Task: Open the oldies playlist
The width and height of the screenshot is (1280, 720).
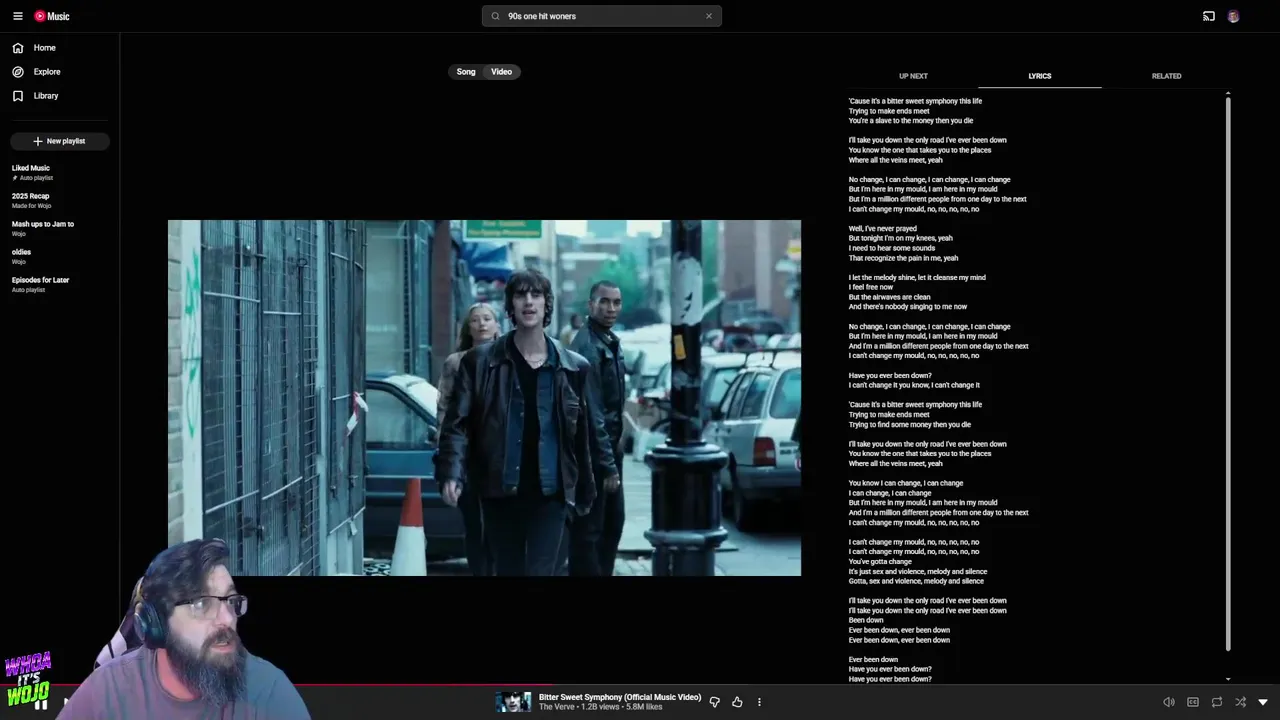Action: pos(21,252)
